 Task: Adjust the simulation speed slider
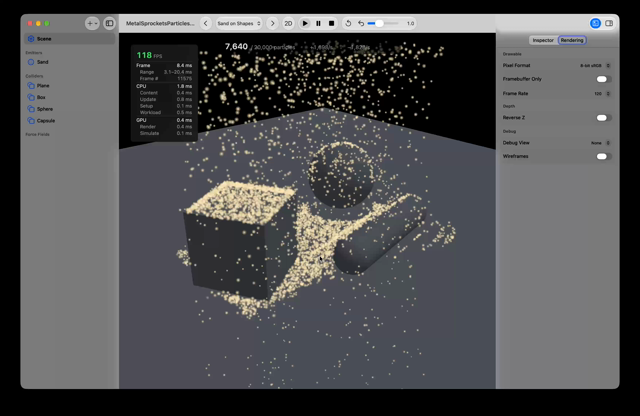(383, 23)
